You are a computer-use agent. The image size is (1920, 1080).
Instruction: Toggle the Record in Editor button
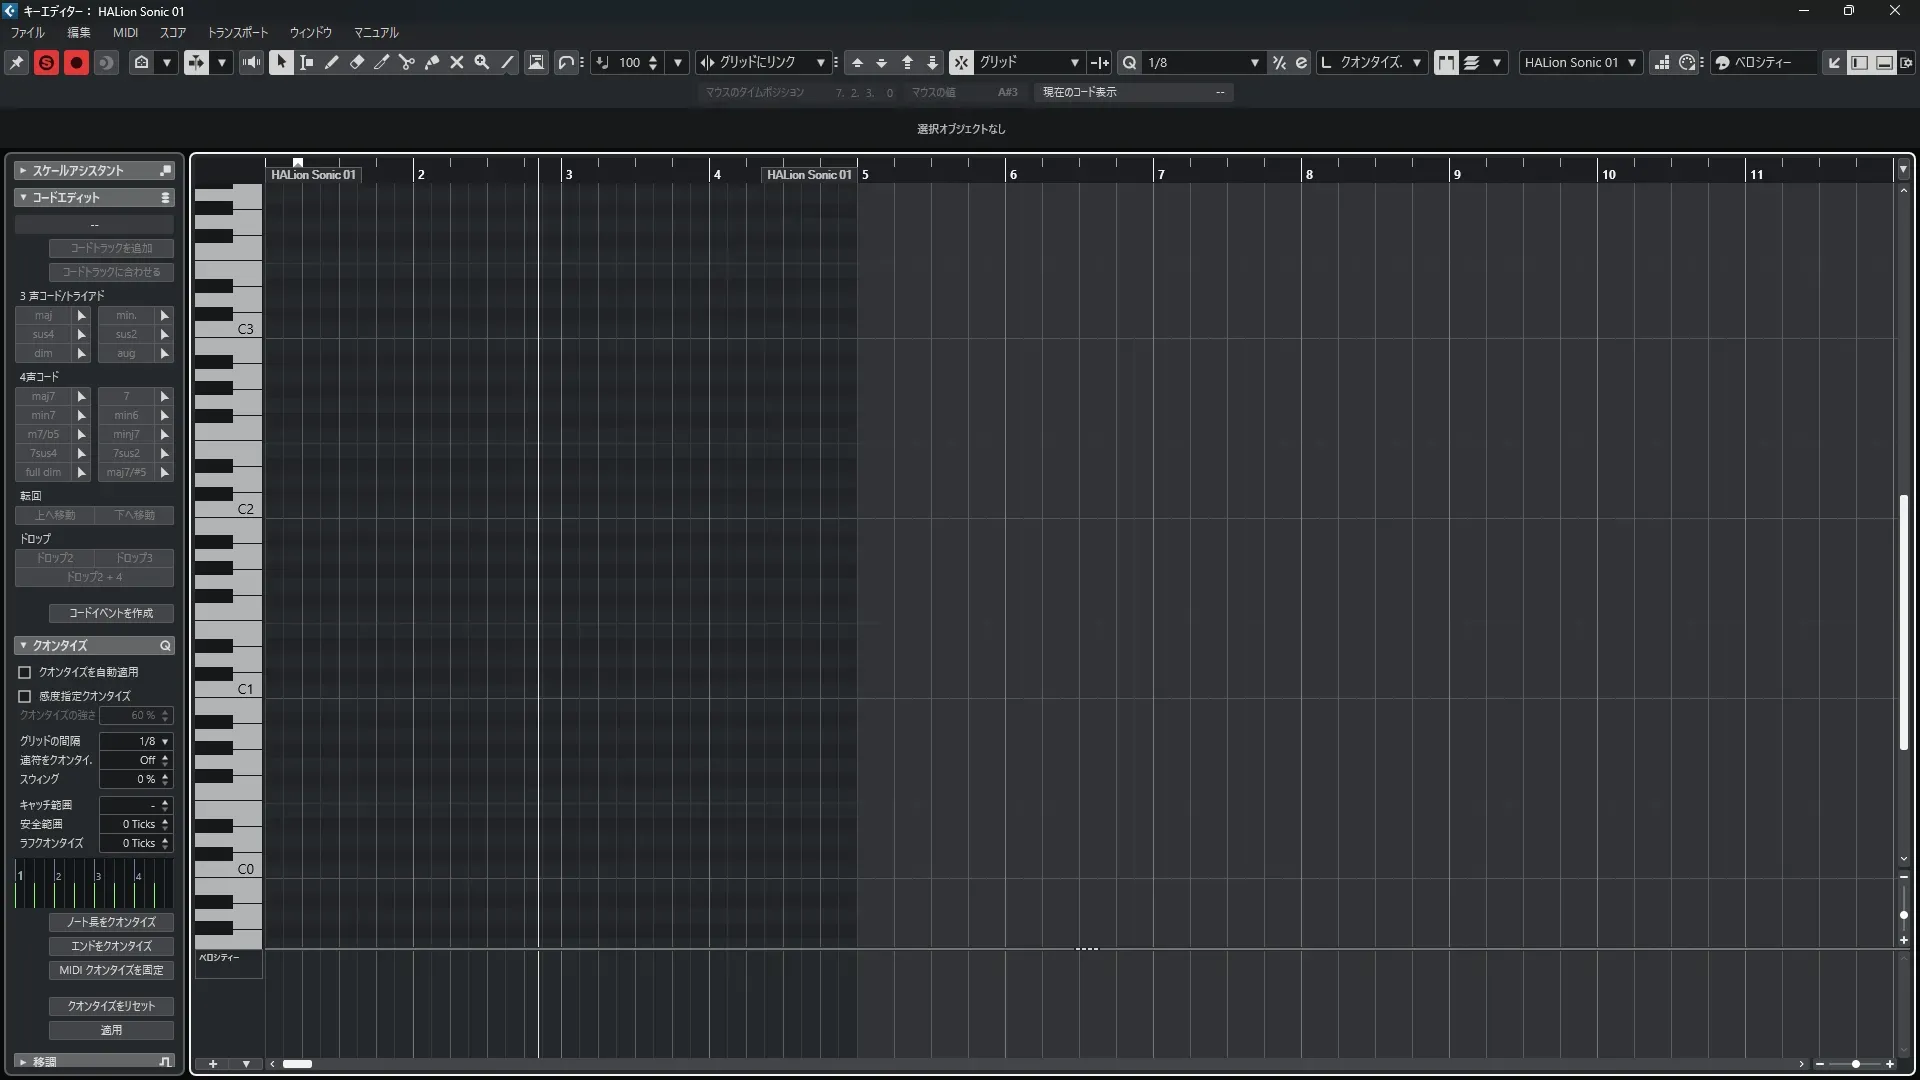click(x=76, y=62)
